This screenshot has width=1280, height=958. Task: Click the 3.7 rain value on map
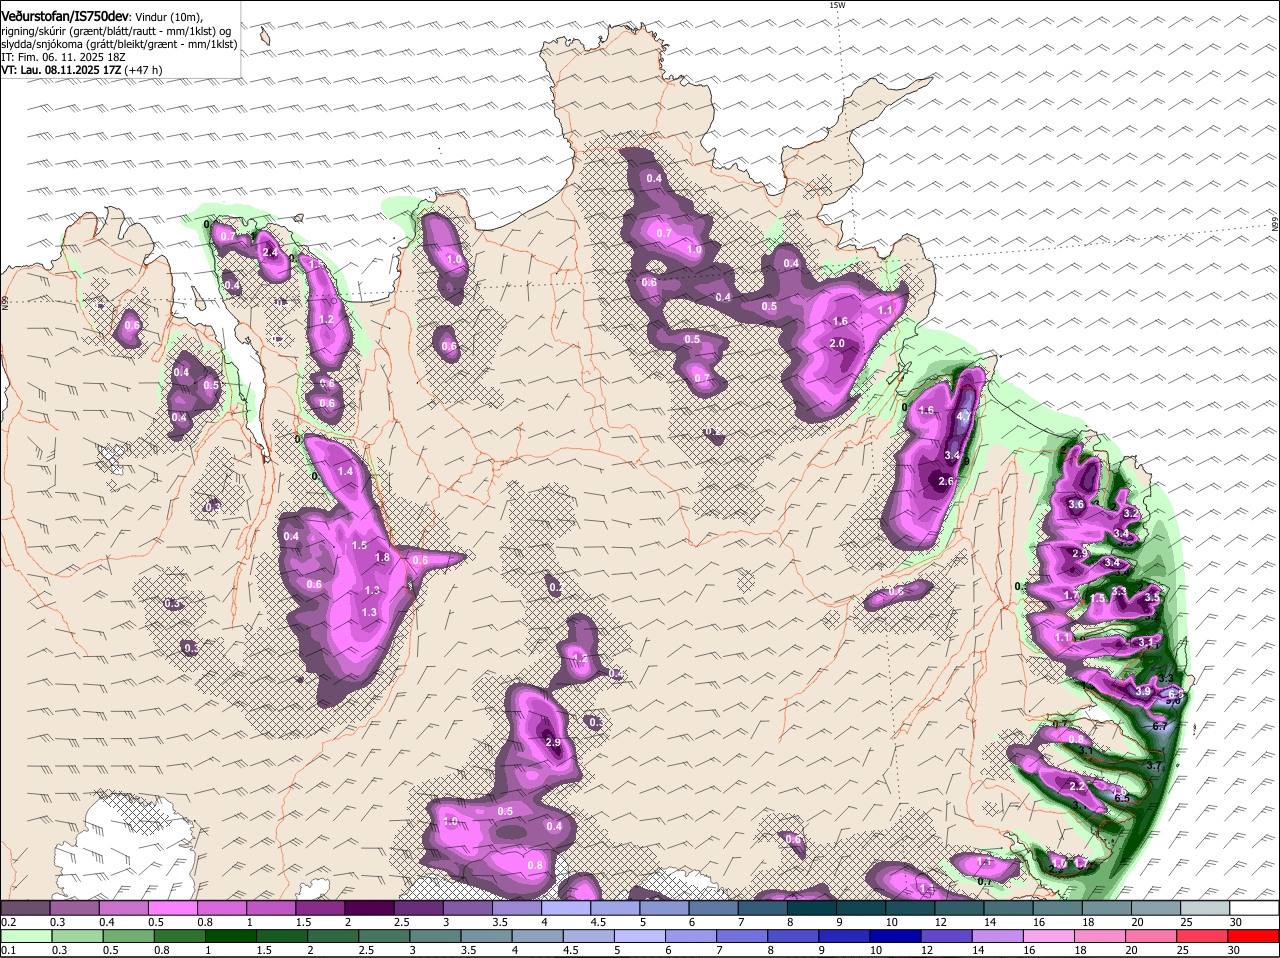1153,766
